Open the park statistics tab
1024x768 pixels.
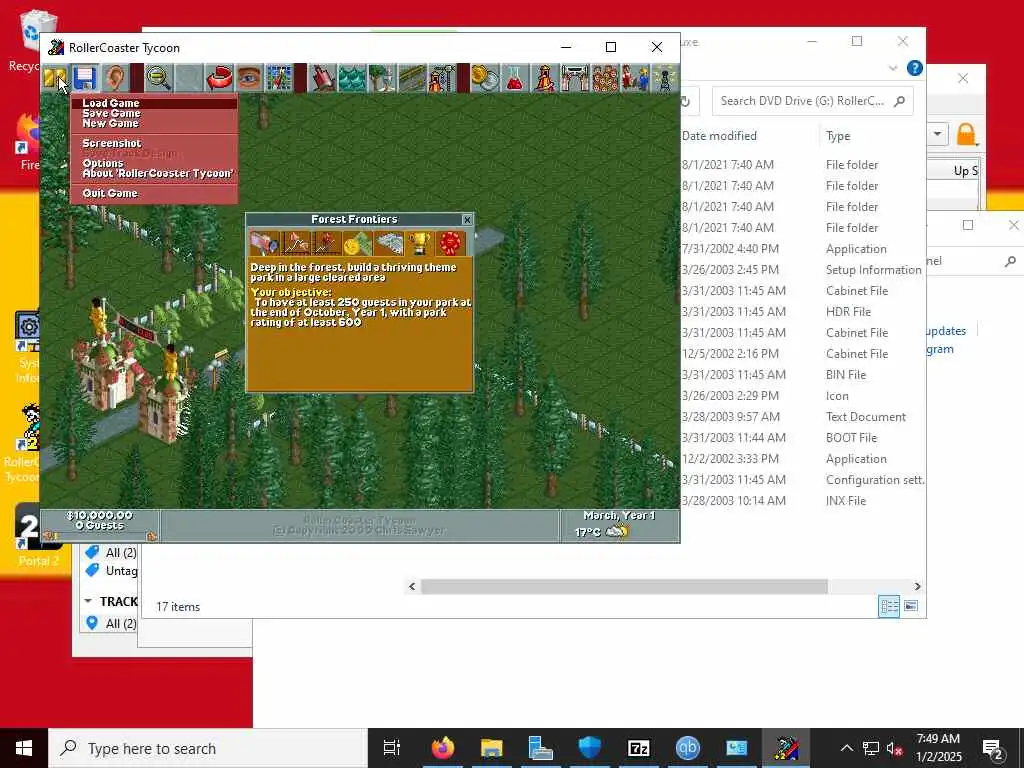point(389,244)
